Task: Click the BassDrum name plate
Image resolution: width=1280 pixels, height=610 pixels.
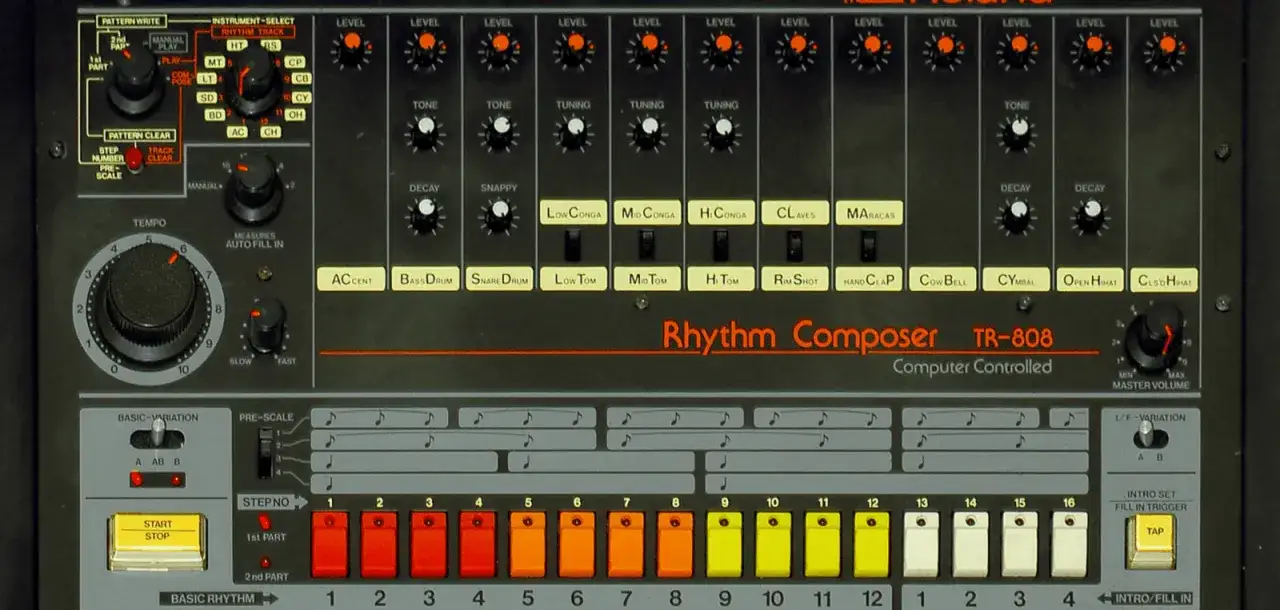Action: 425,280
